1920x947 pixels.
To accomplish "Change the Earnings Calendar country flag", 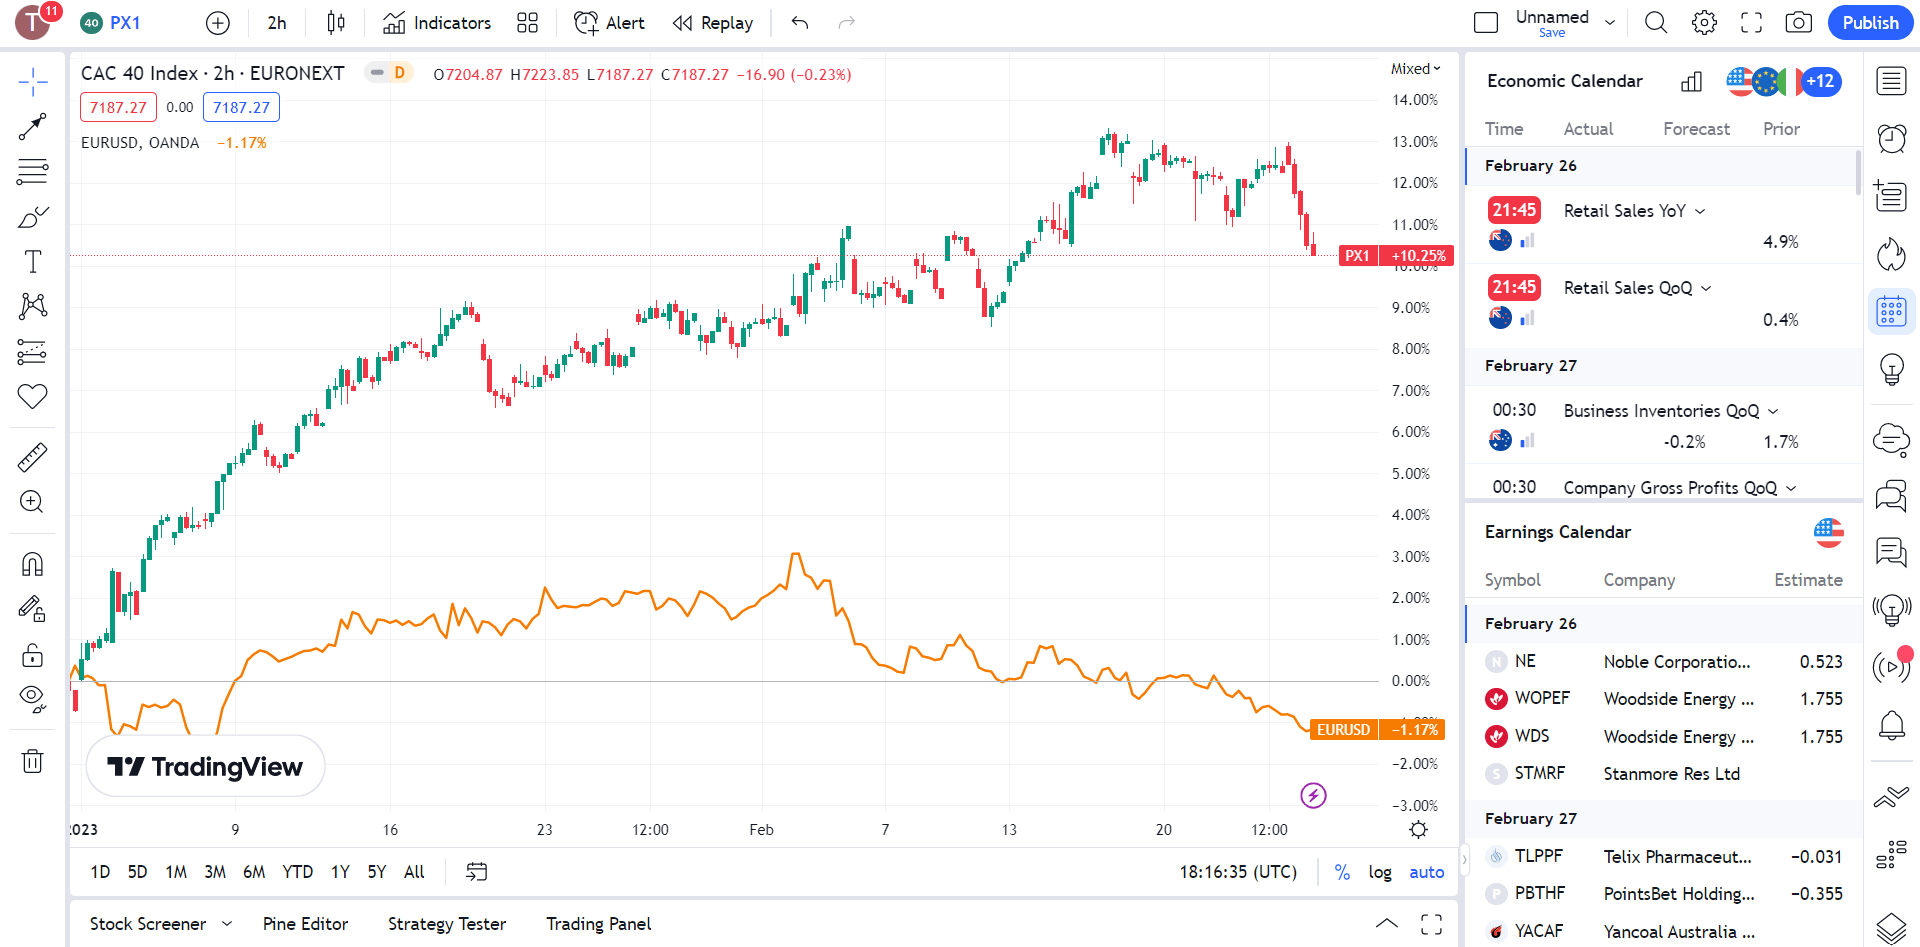I will [x=1829, y=532].
